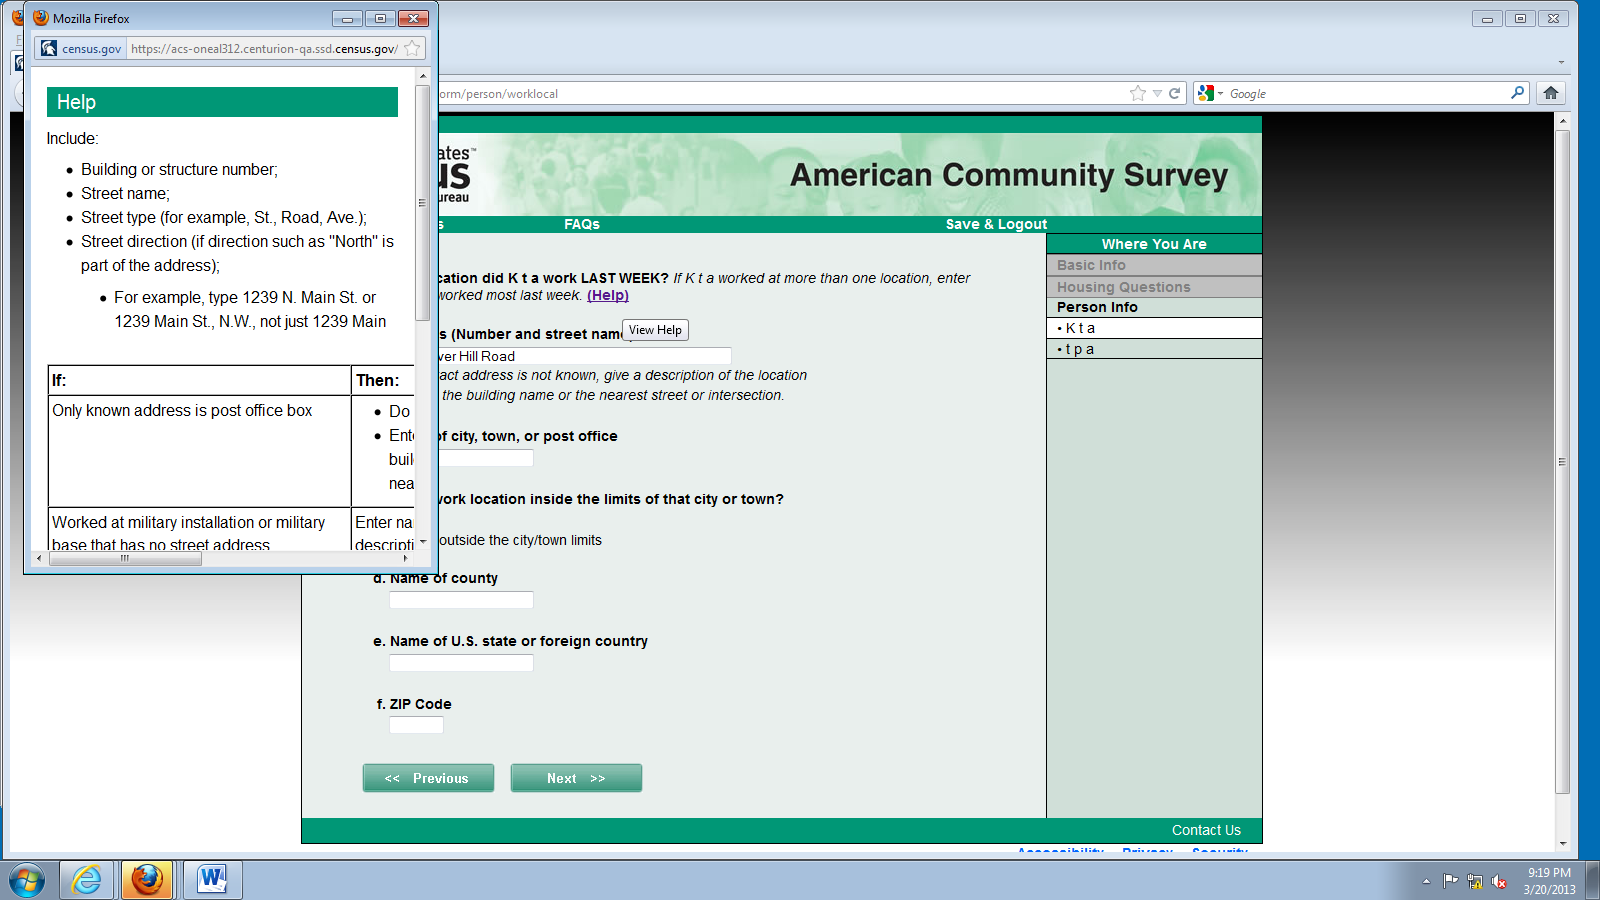Viewport: 1600px width, 900px height.
Task: Go back with the << Previous button
Action: pos(428,778)
